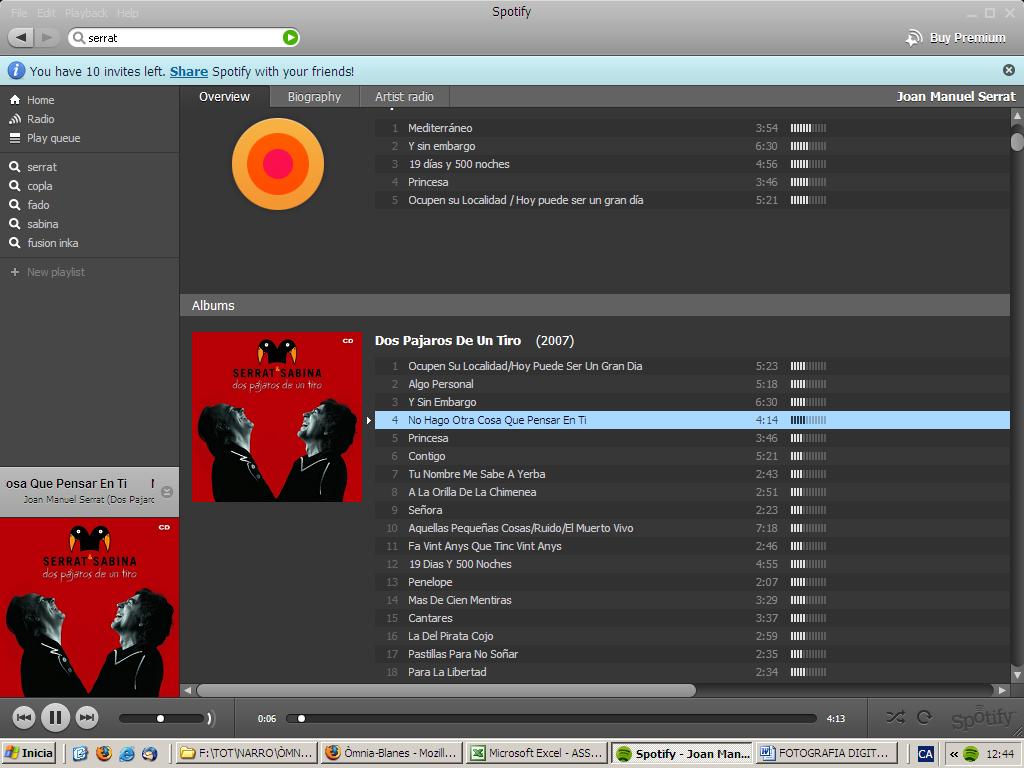1024x768 pixels.
Task: Click the Dos Pajaros De Un Tiro album cover
Action: [277, 417]
